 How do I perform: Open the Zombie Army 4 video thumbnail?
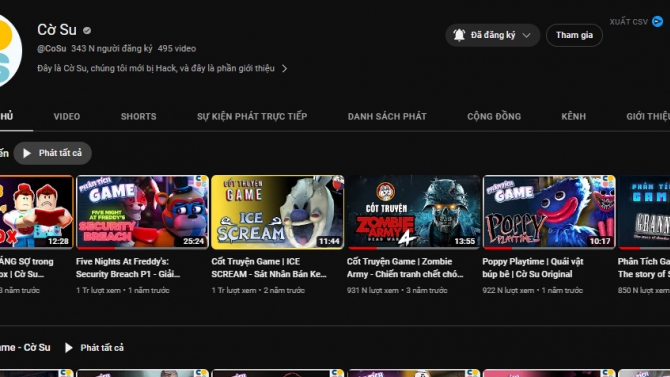point(413,212)
